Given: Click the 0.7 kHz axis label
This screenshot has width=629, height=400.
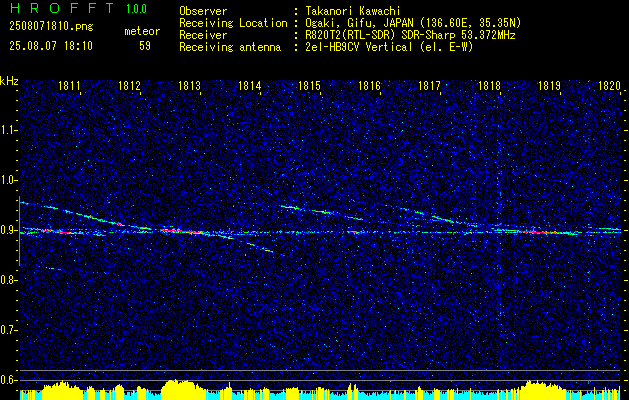Looking at the screenshot, I should pyautogui.click(x=8, y=330).
